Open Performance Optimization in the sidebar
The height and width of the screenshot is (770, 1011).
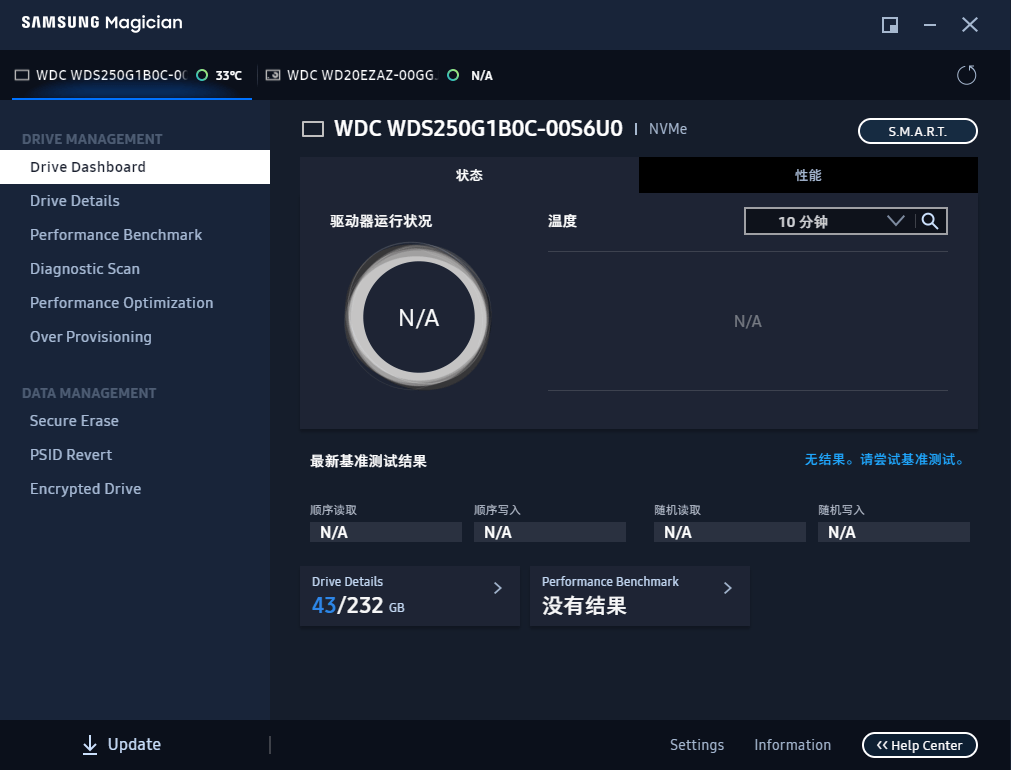(121, 303)
